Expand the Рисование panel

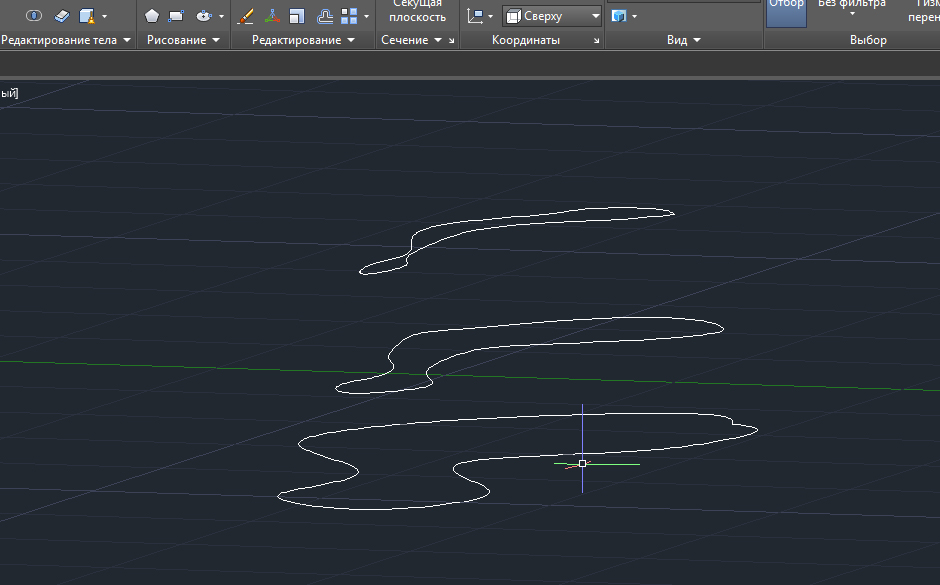click(183, 40)
